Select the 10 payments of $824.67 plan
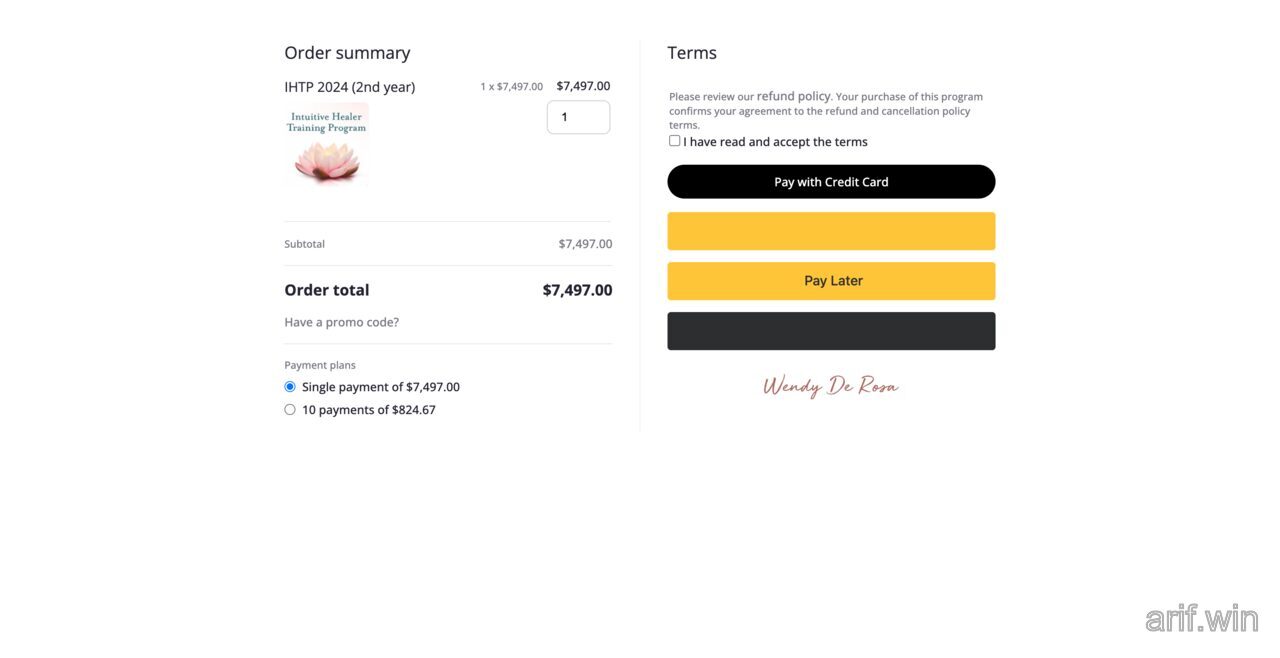The image size is (1280, 658). point(289,409)
